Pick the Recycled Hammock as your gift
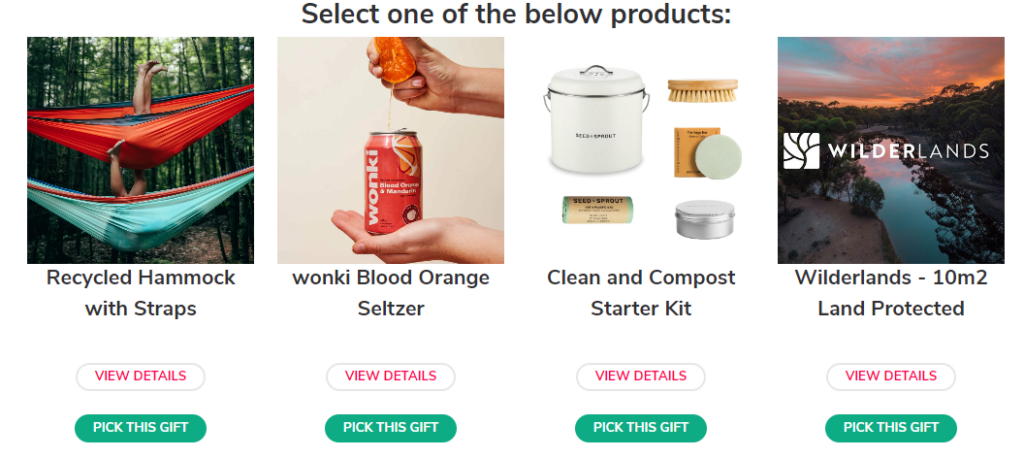 pos(140,428)
